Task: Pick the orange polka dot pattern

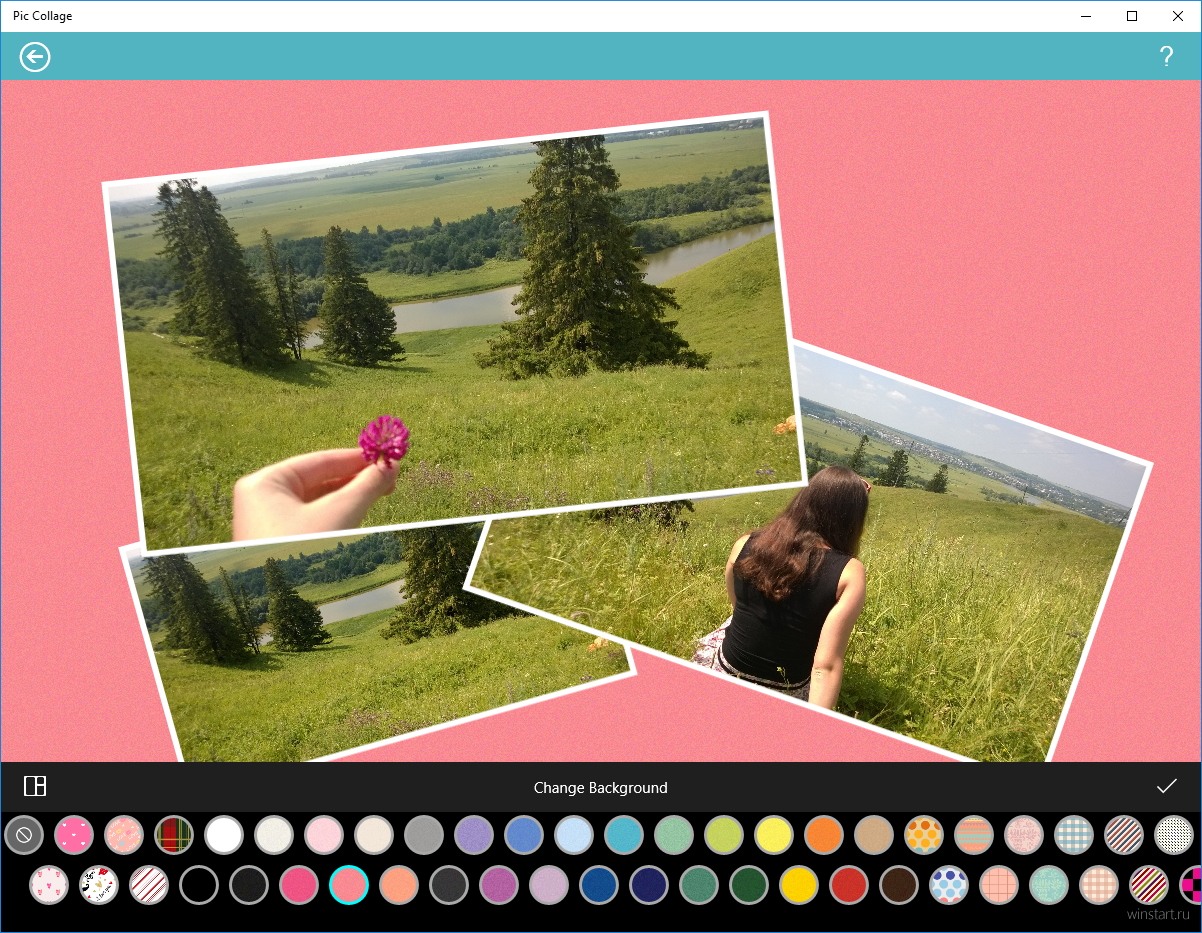Action: [x=924, y=835]
